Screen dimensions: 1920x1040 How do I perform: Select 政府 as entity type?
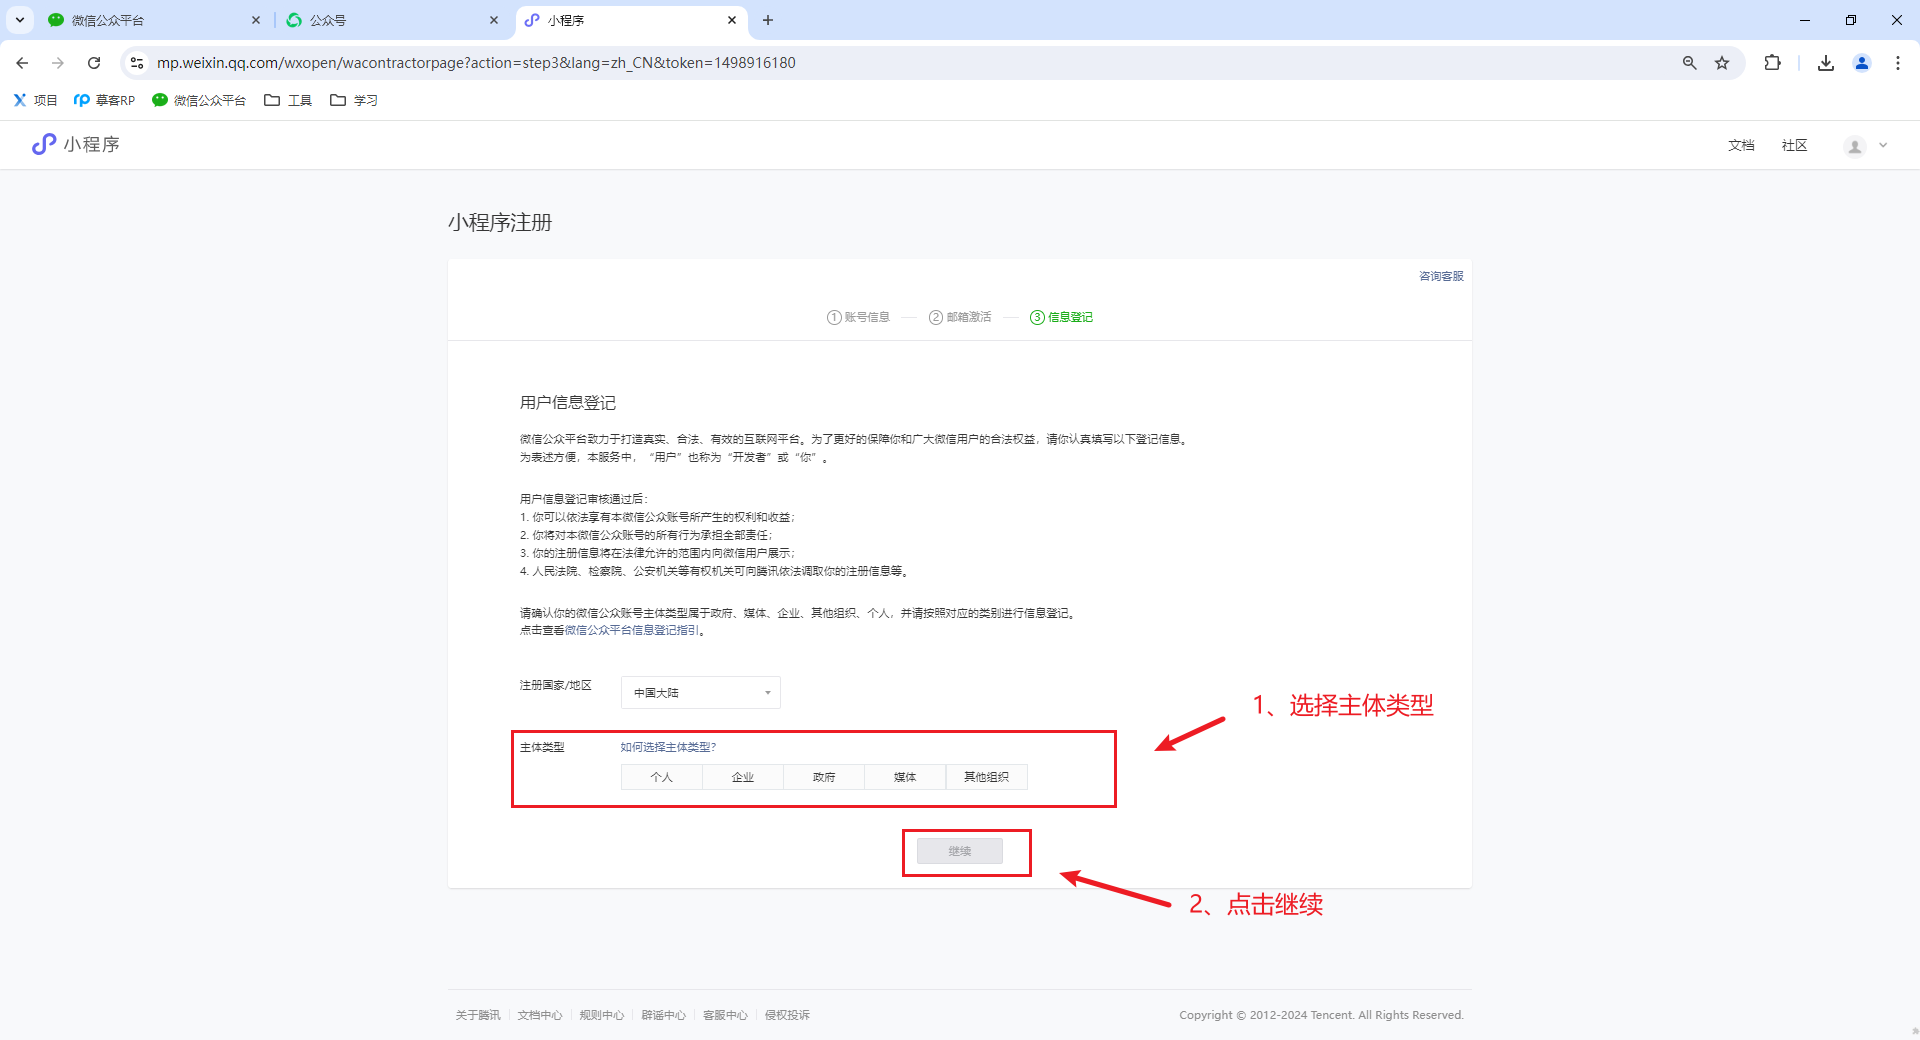tap(824, 777)
